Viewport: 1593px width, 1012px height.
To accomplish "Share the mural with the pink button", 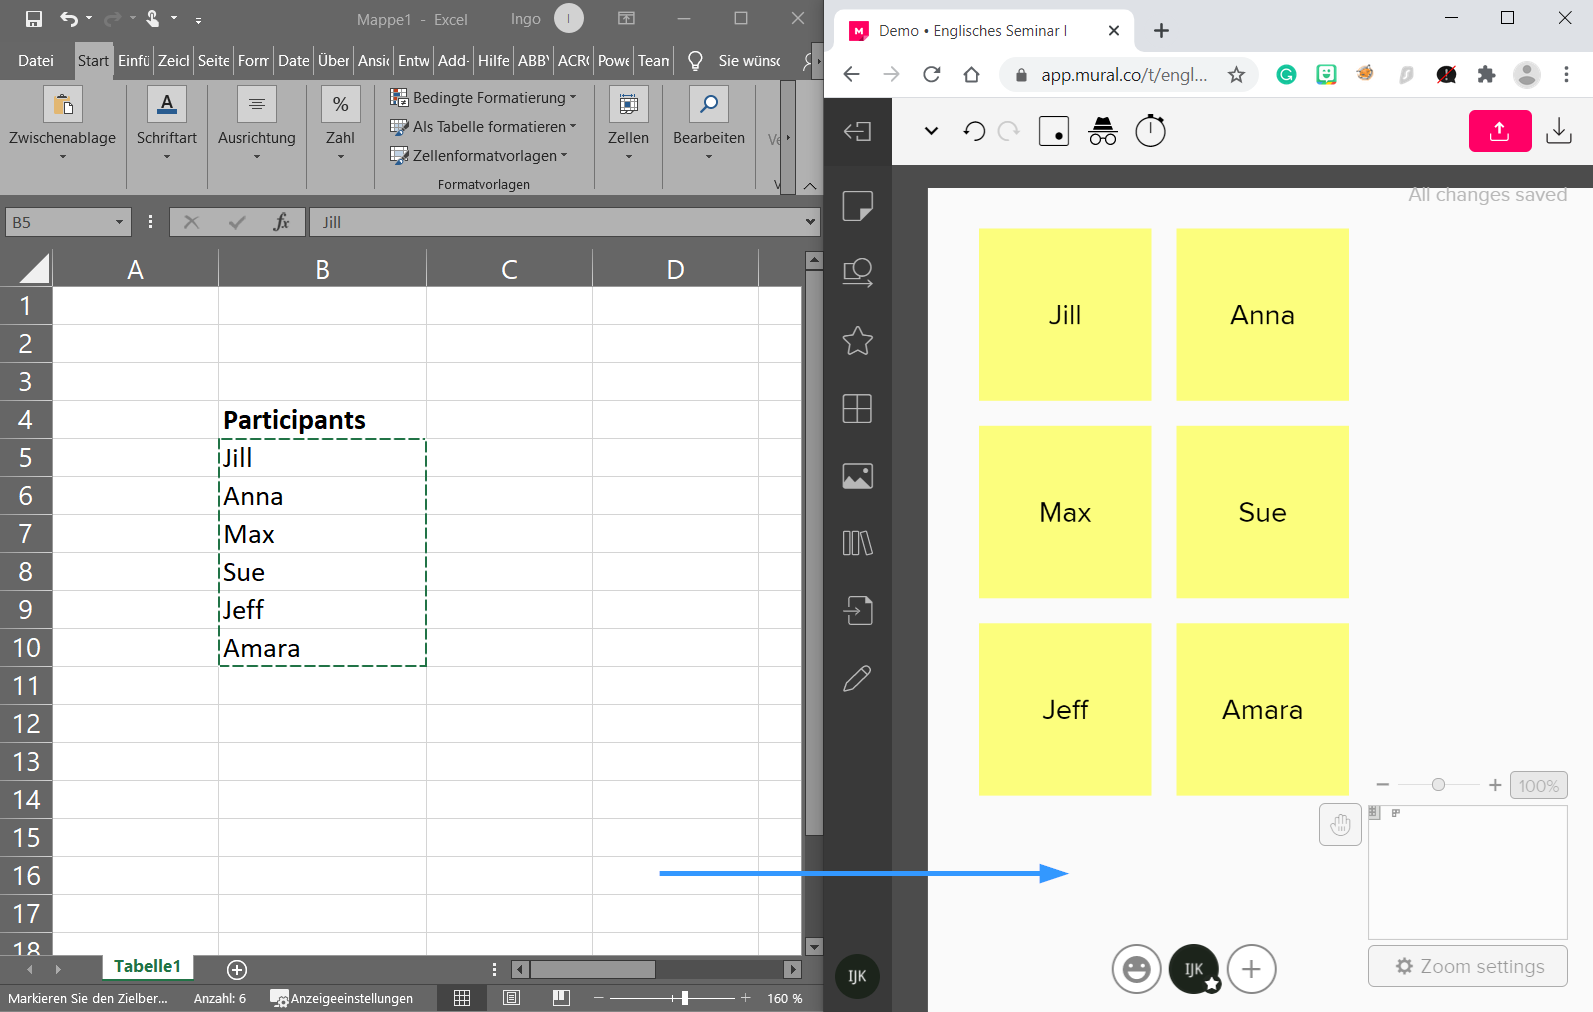I will [x=1500, y=131].
